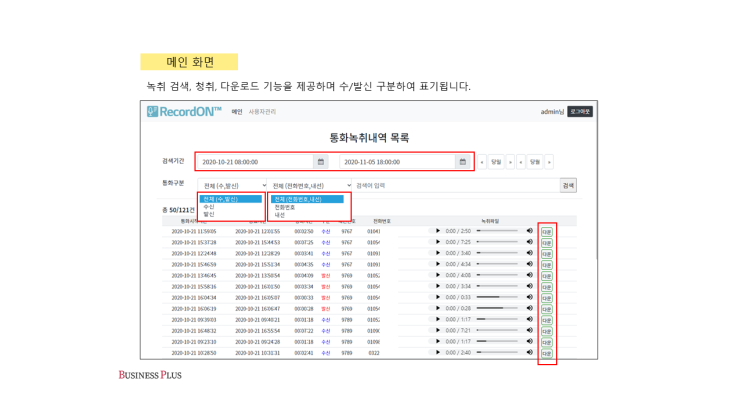Mute the volume on the 0:33 recording
This screenshot has height=418, width=743.
[x=530, y=297]
